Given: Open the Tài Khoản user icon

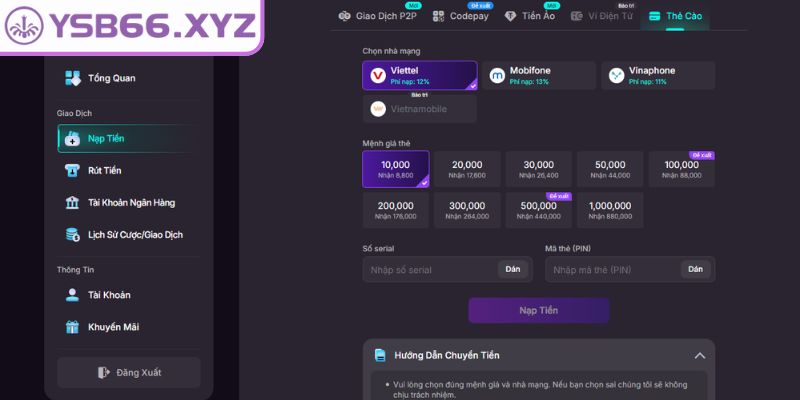Looking at the screenshot, I should click(x=72, y=295).
